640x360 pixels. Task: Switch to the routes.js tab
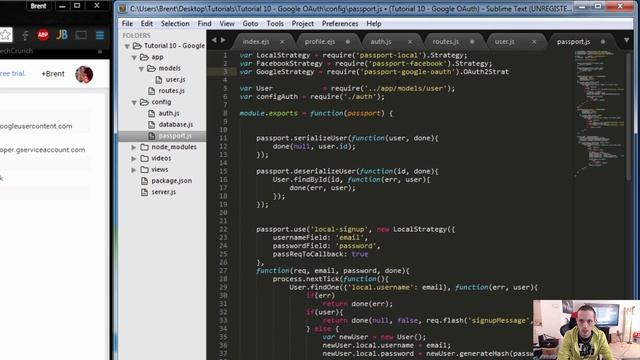445,42
